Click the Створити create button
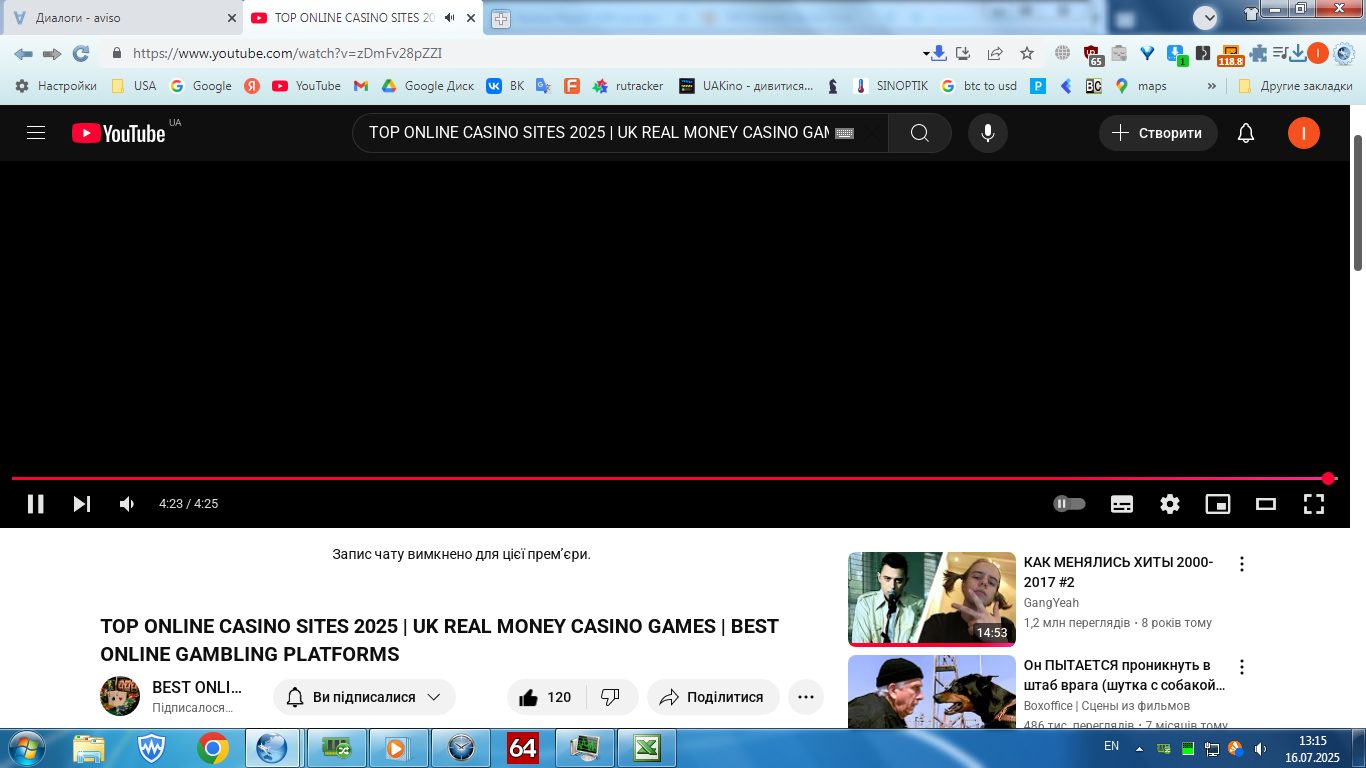The height and width of the screenshot is (768, 1366). click(1158, 133)
